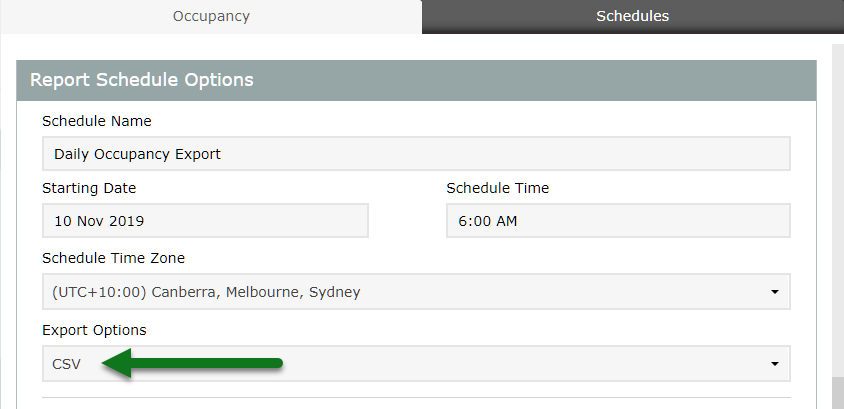The height and width of the screenshot is (409, 844).
Task: Click the Schedule Time label
Action: (497, 188)
